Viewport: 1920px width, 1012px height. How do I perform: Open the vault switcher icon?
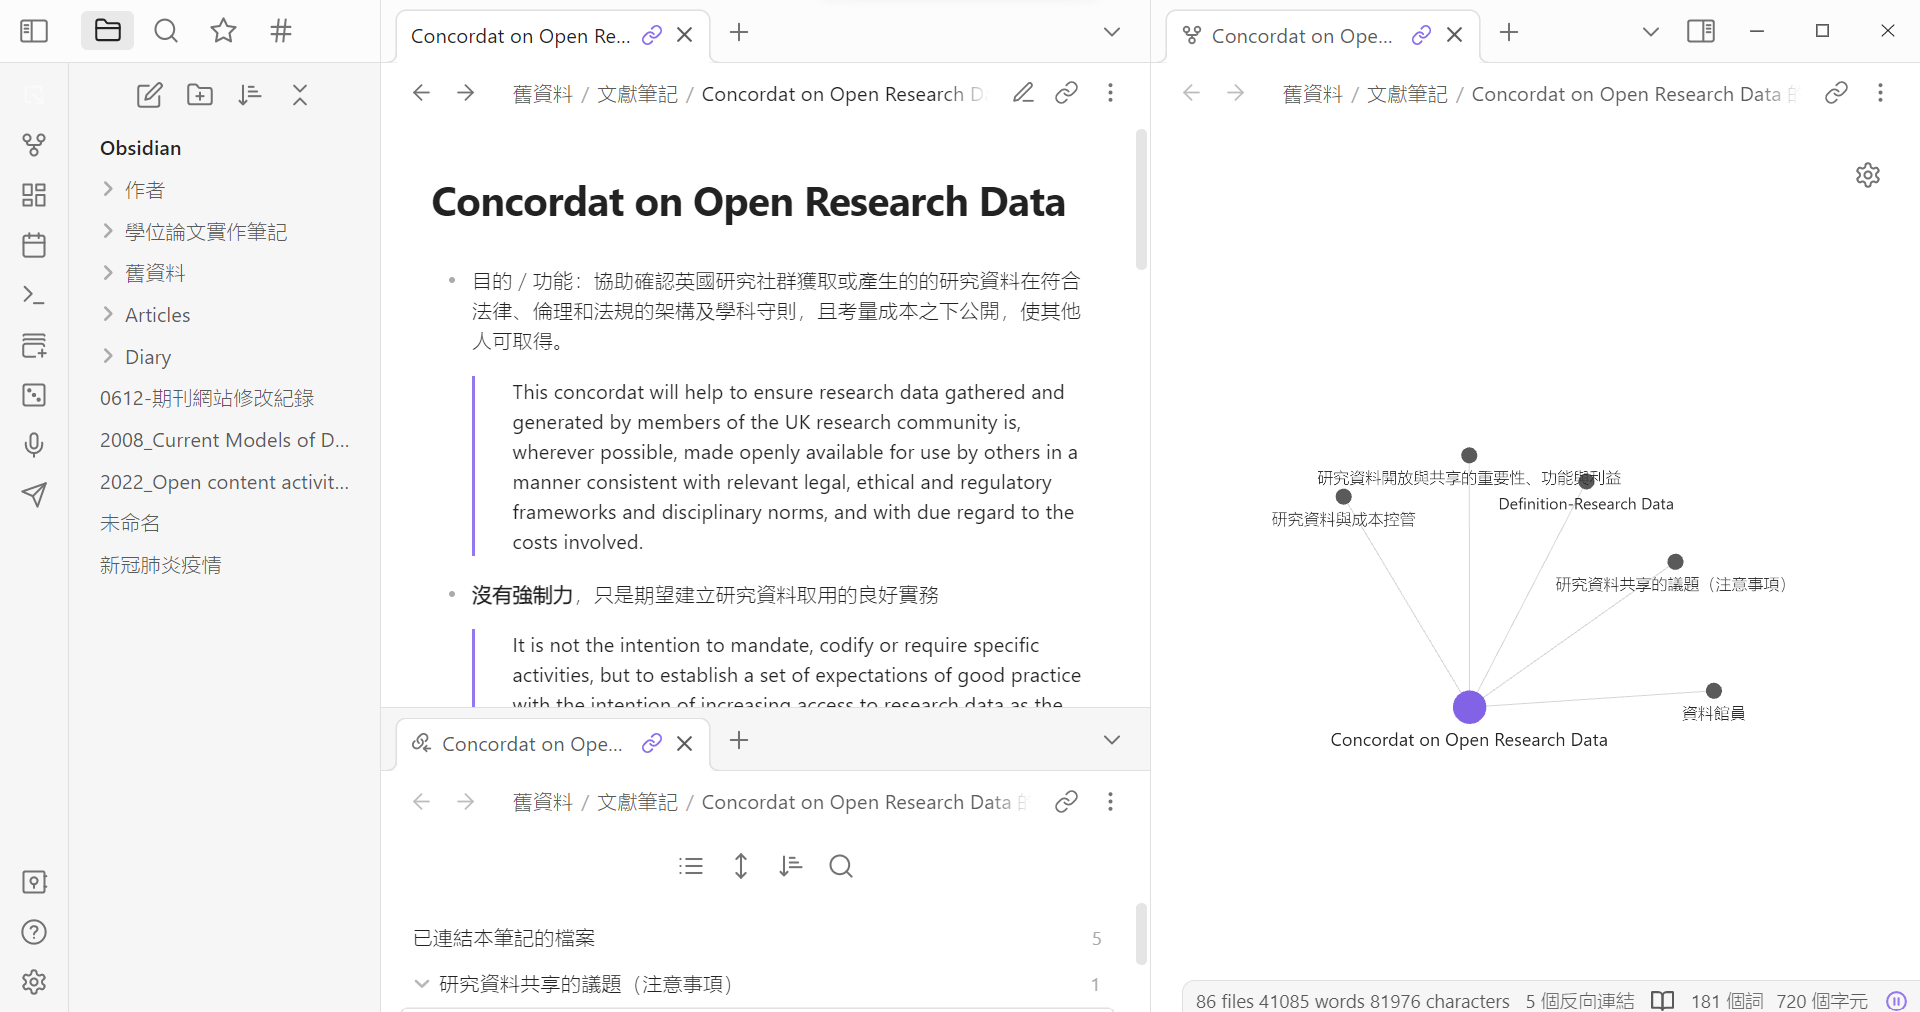[34, 882]
